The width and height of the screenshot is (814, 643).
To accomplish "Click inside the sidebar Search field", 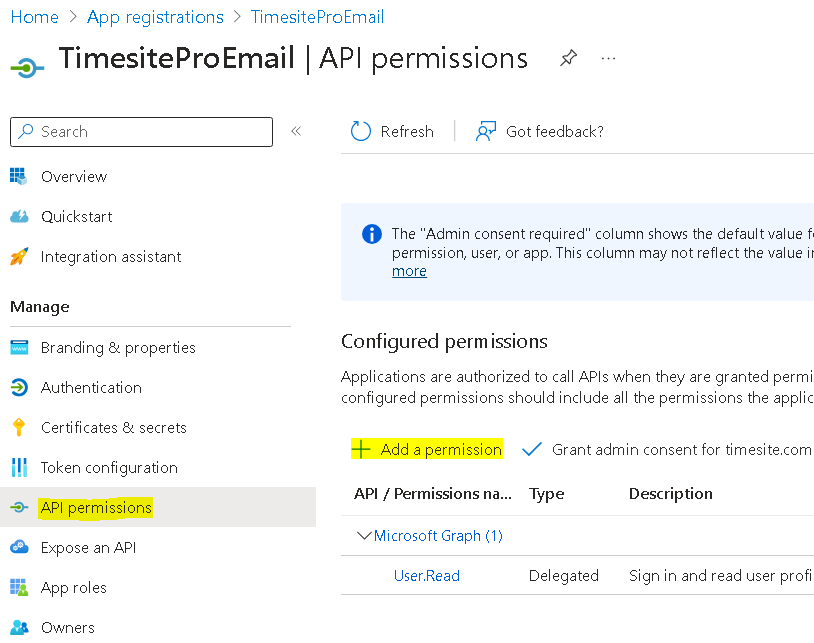I will (x=140, y=131).
